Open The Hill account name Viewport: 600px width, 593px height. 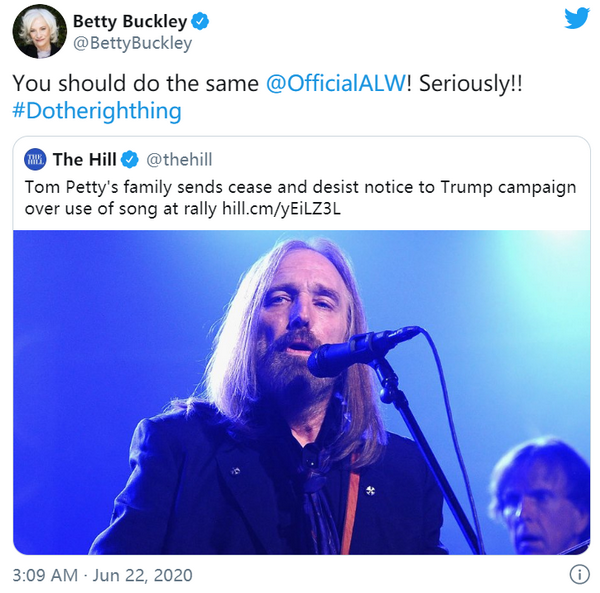(x=83, y=160)
